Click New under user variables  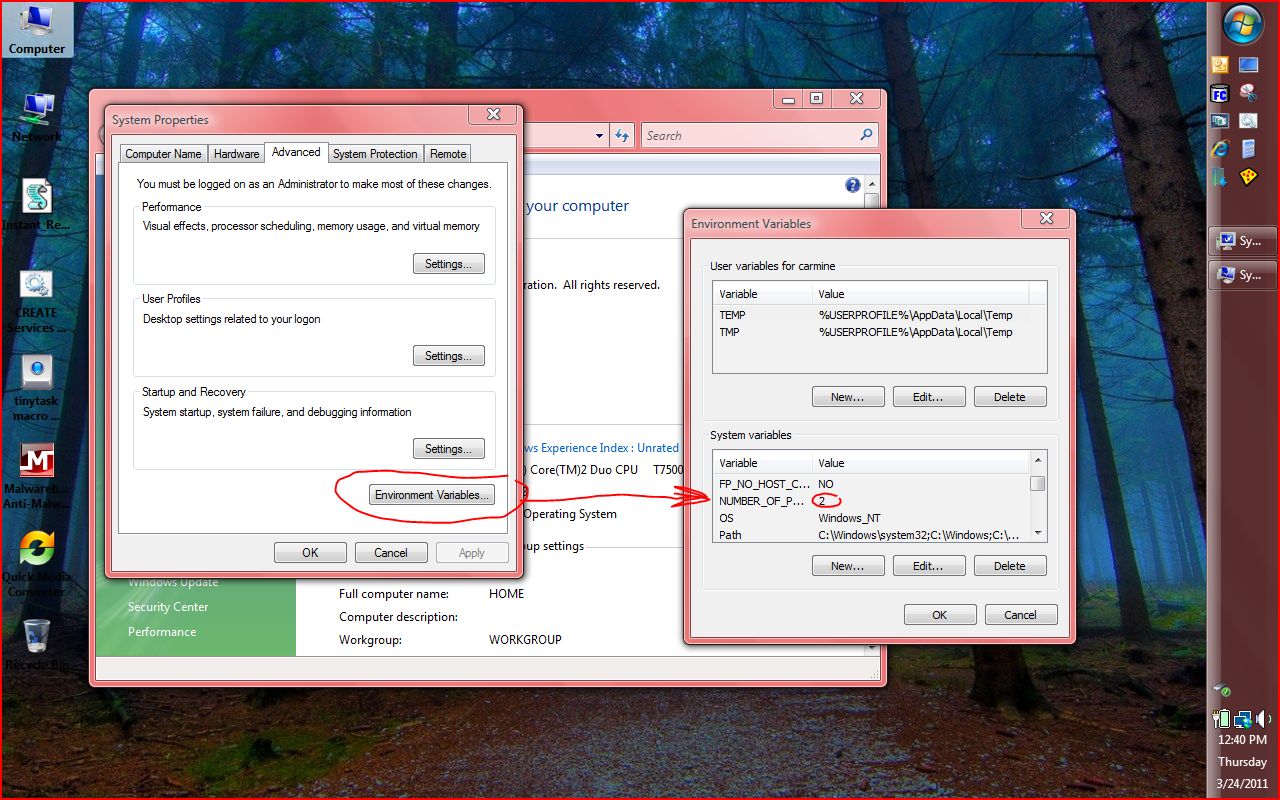[848, 397]
